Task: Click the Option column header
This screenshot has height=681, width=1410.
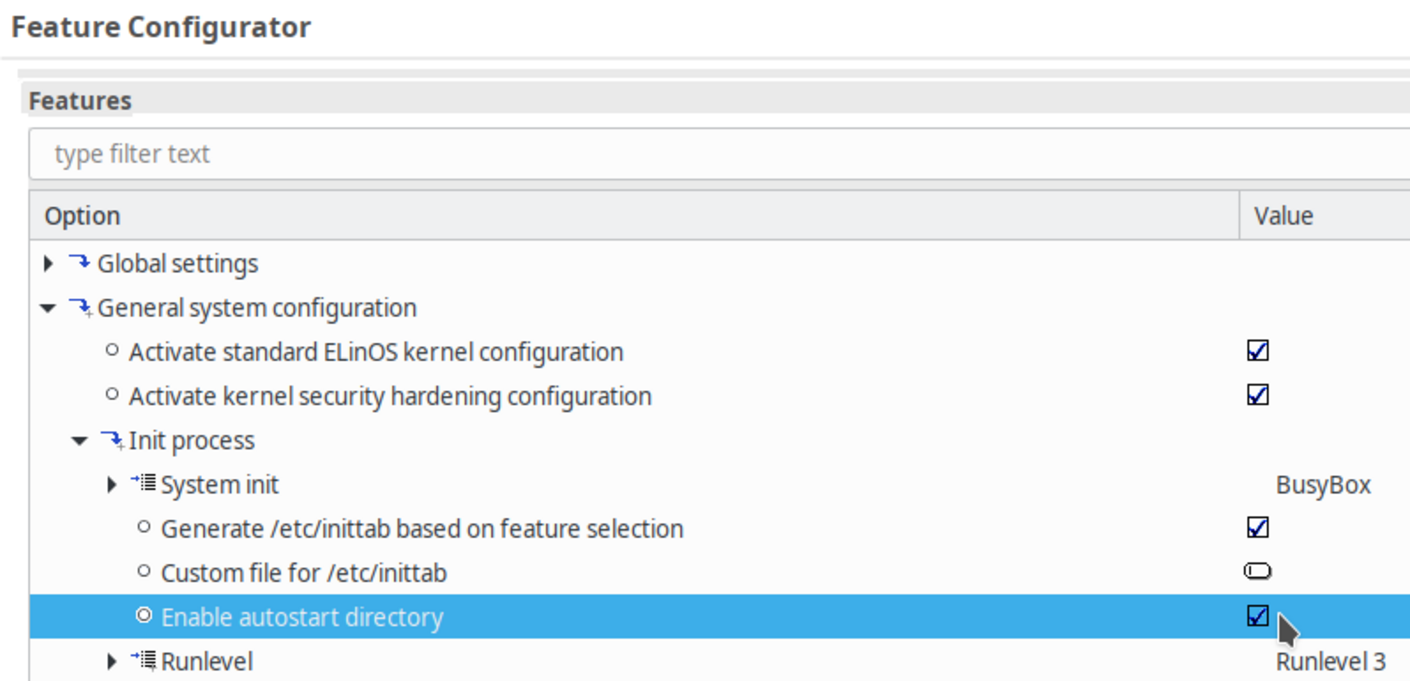Action: (x=82, y=216)
